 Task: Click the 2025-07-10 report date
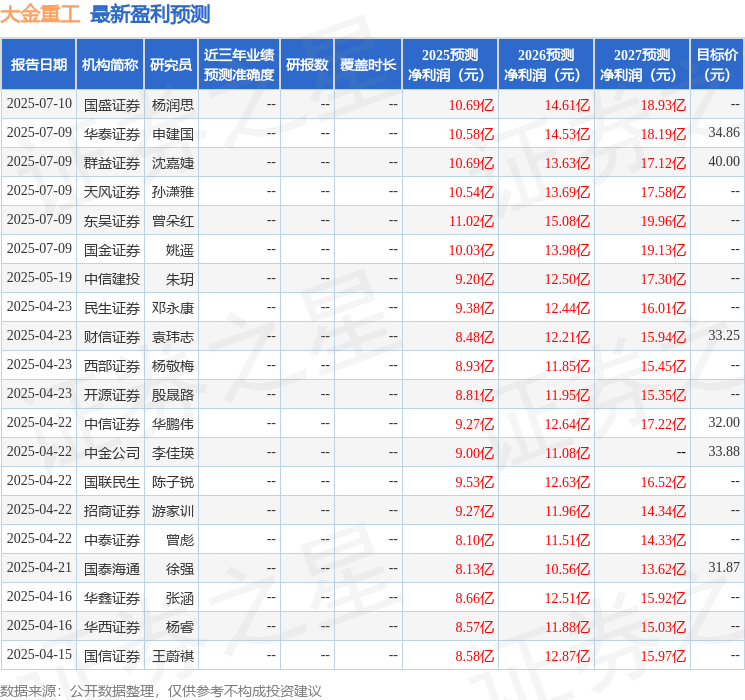[x=39, y=103]
